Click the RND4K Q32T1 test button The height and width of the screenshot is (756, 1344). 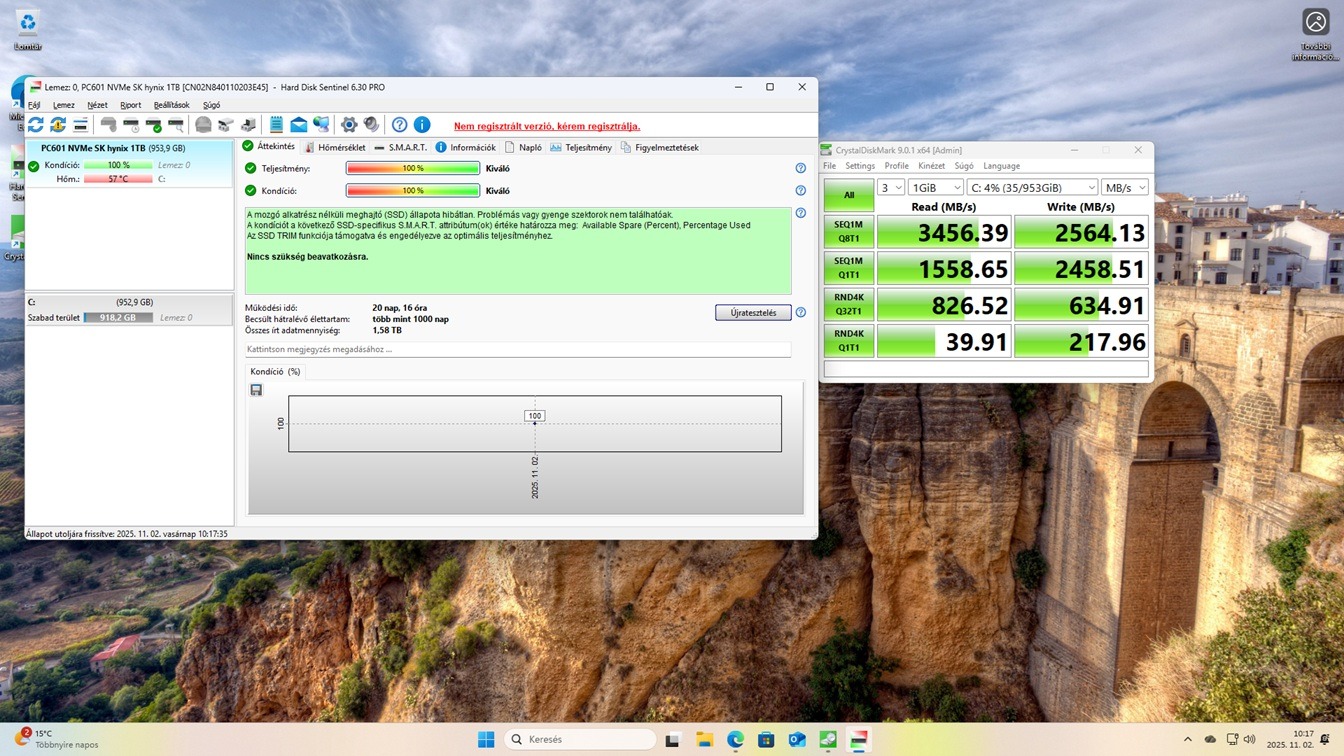click(x=848, y=304)
